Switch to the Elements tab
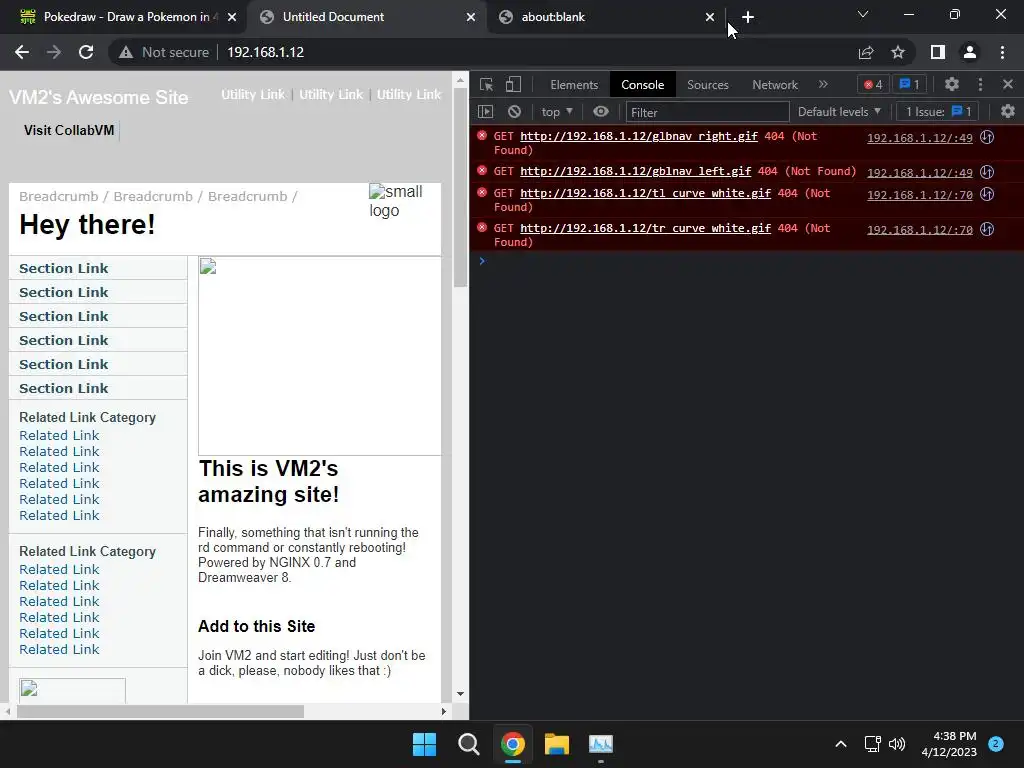The height and width of the screenshot is (768, 1024). coord(574,85)
